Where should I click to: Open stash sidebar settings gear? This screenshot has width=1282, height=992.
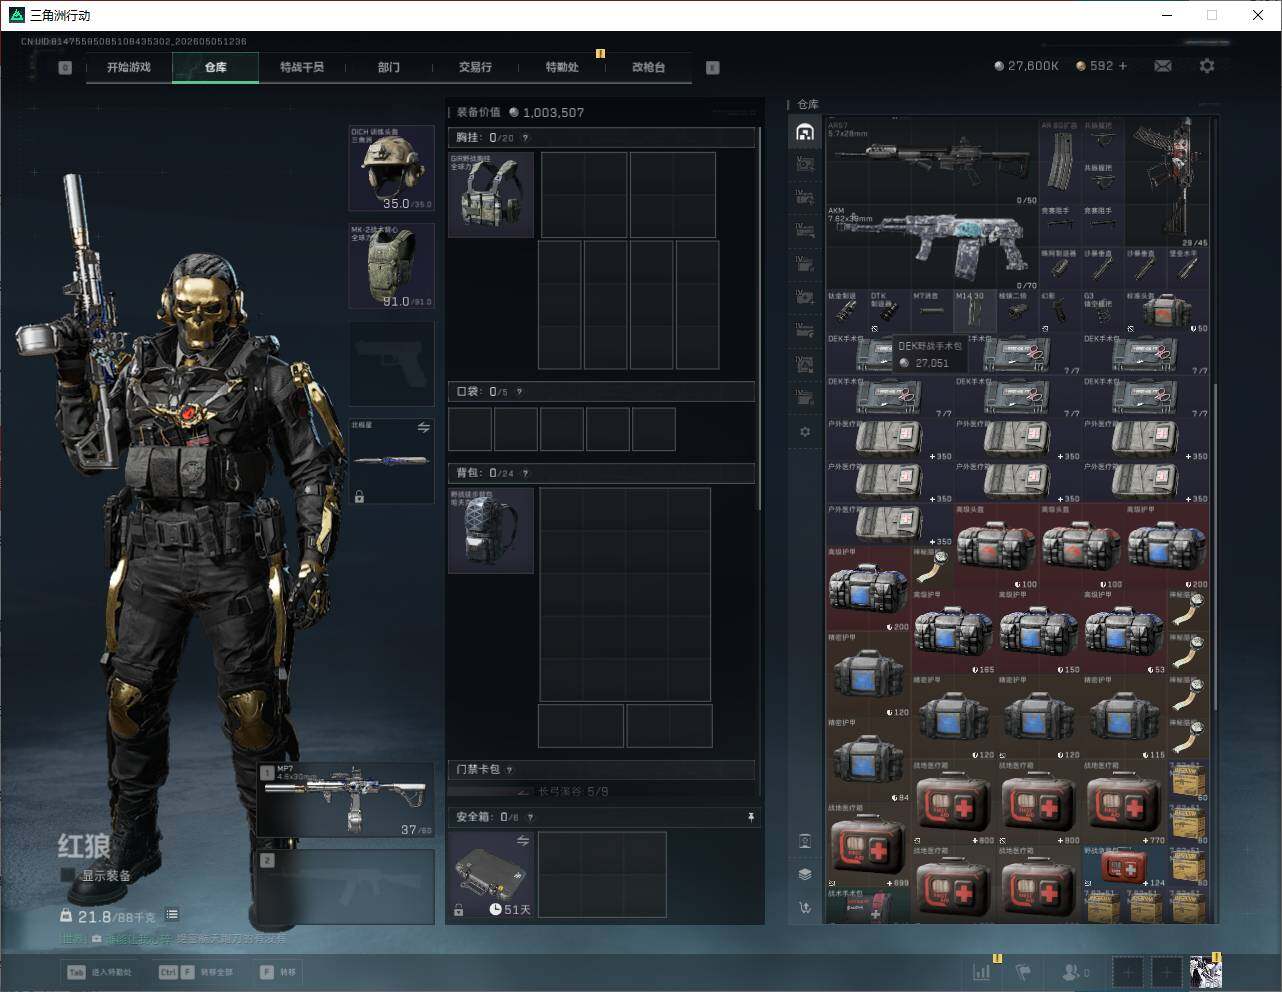pyautogui.click(x=805, y=432)
